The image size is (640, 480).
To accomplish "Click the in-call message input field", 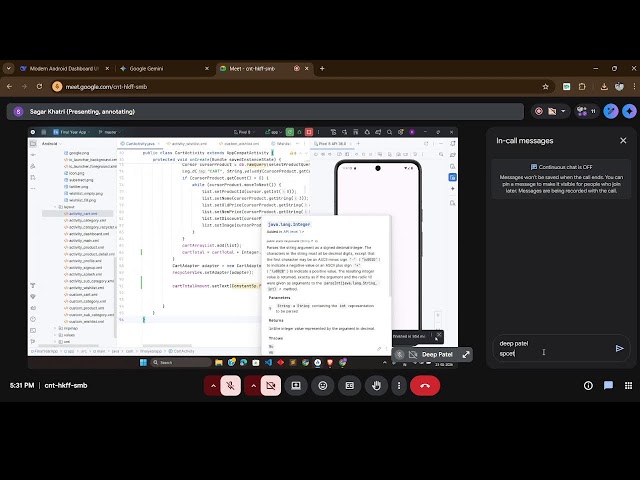I will pos(553,349).
